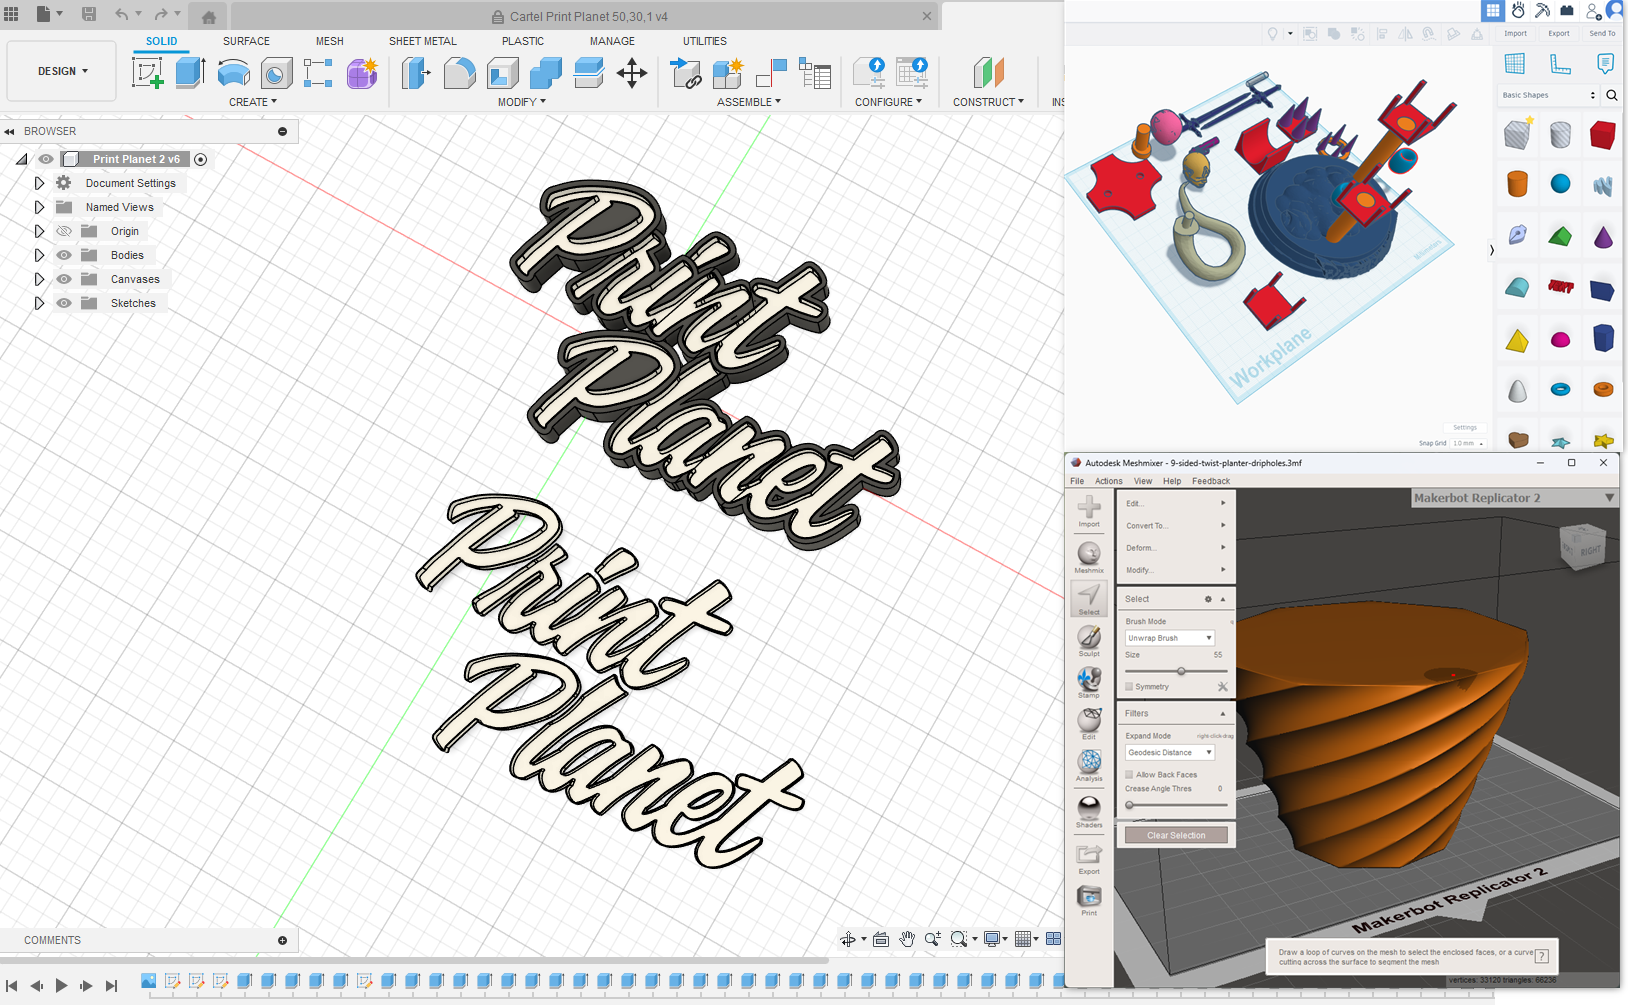Activate the Stamp tool in Meshmixer
This screenshot has width=1628, height=1005.
[x=1089, y=681]
